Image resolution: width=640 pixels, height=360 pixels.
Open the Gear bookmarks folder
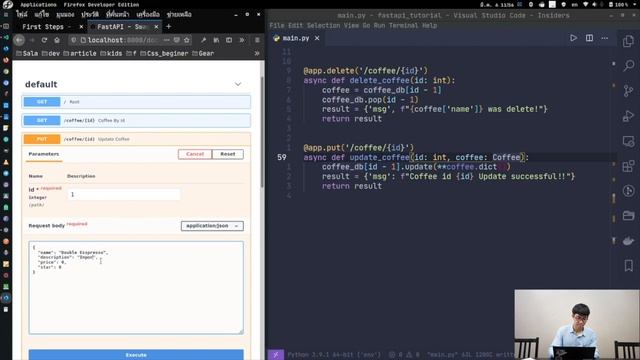[x=203, y=53]
